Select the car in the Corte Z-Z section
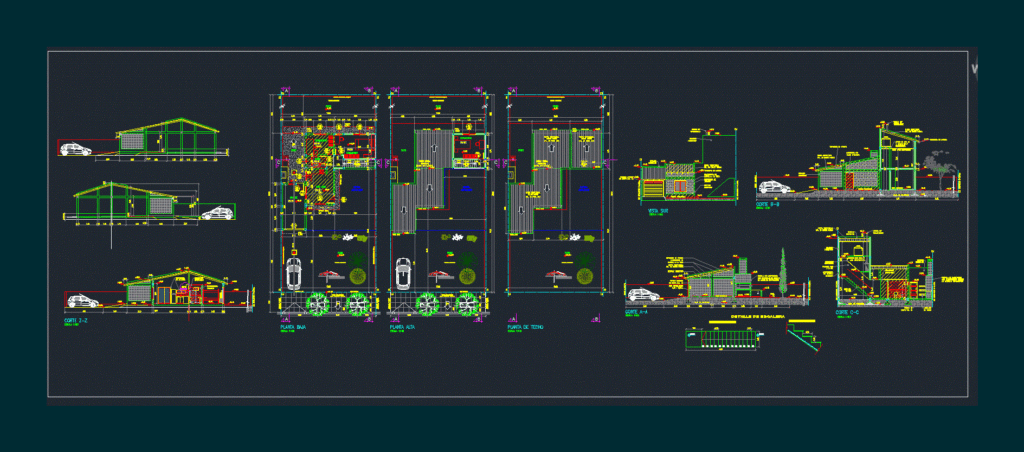Viewport: 1024px width, 452px height. coord(83,301)
